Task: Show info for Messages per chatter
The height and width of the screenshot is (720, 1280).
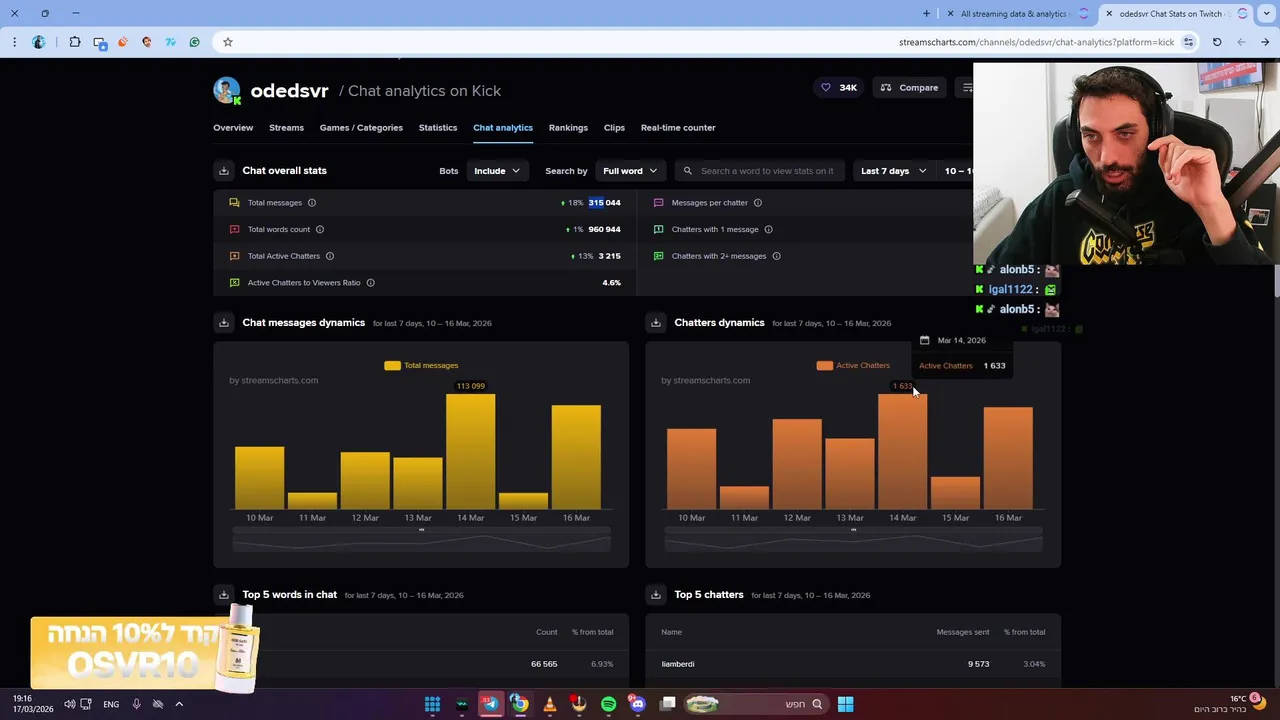Action: (758, 203)
